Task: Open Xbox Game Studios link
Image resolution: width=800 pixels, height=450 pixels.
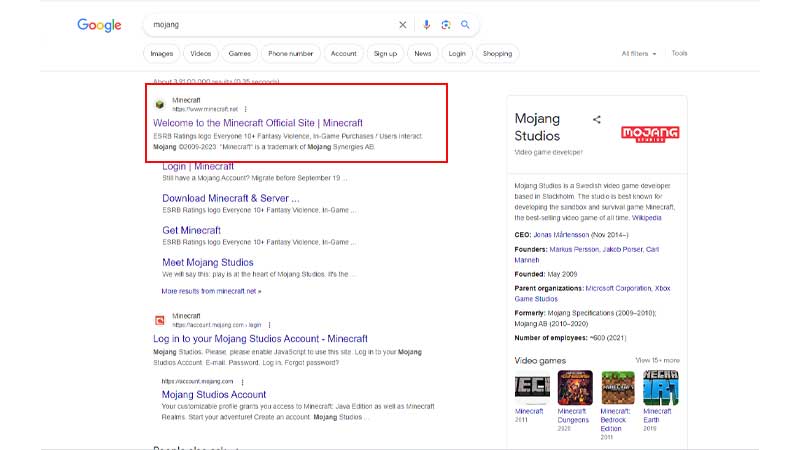Action: (x=592, y=294)
